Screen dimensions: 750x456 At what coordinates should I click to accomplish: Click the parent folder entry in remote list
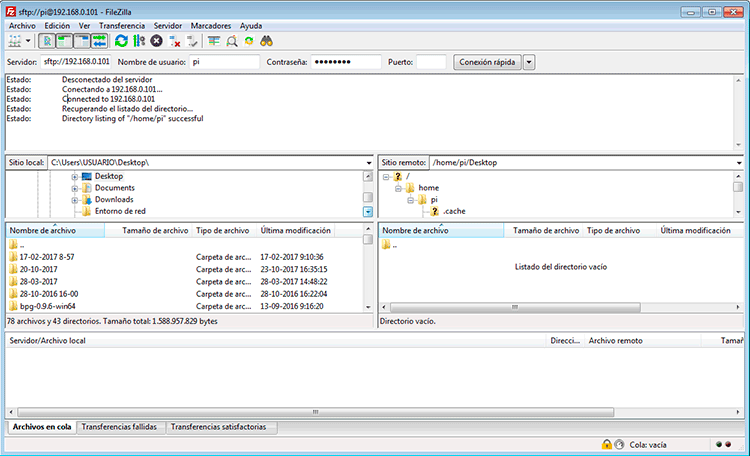pos(389,245)
